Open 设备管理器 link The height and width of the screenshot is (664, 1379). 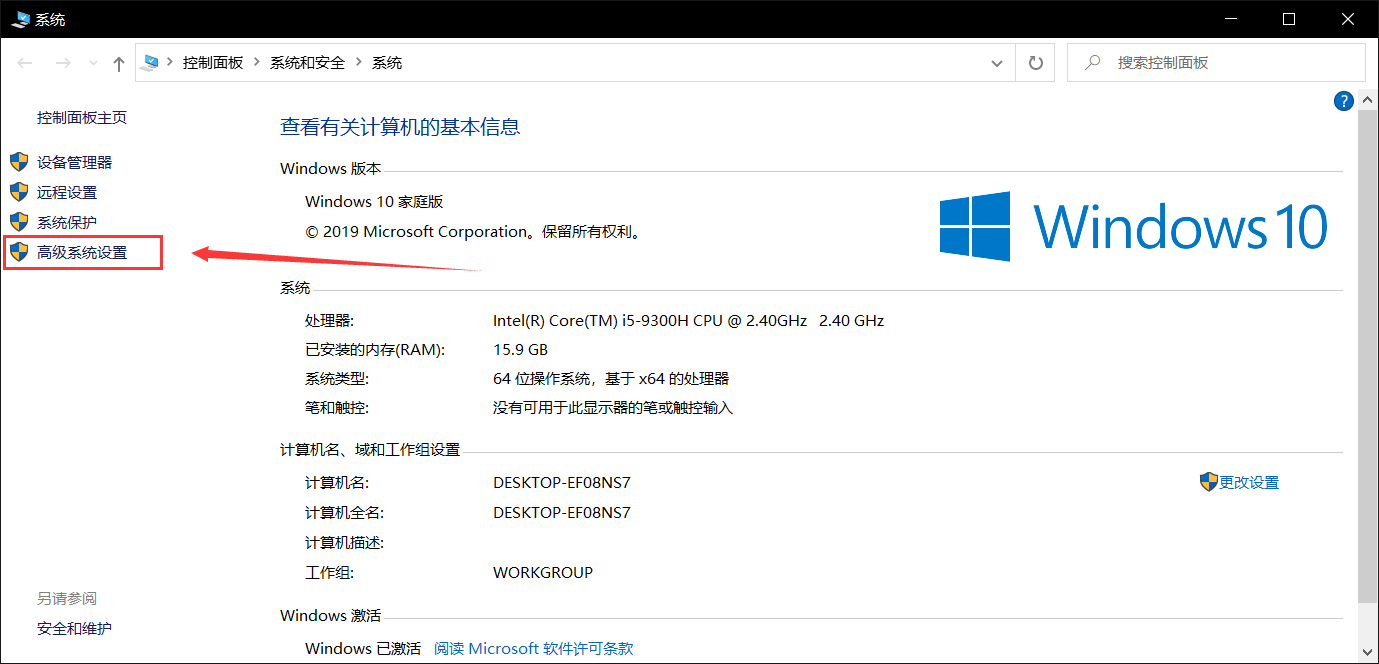coord(74,162)
